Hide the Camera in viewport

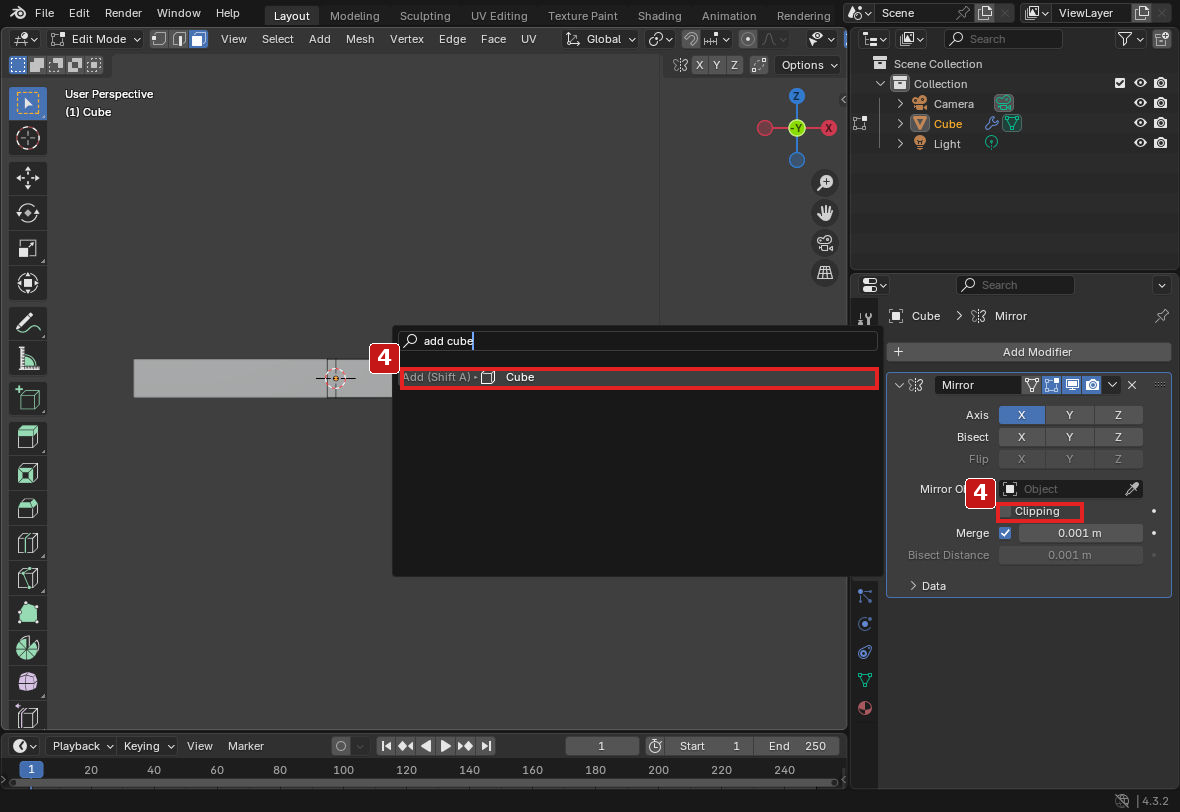pos(1140,103)
